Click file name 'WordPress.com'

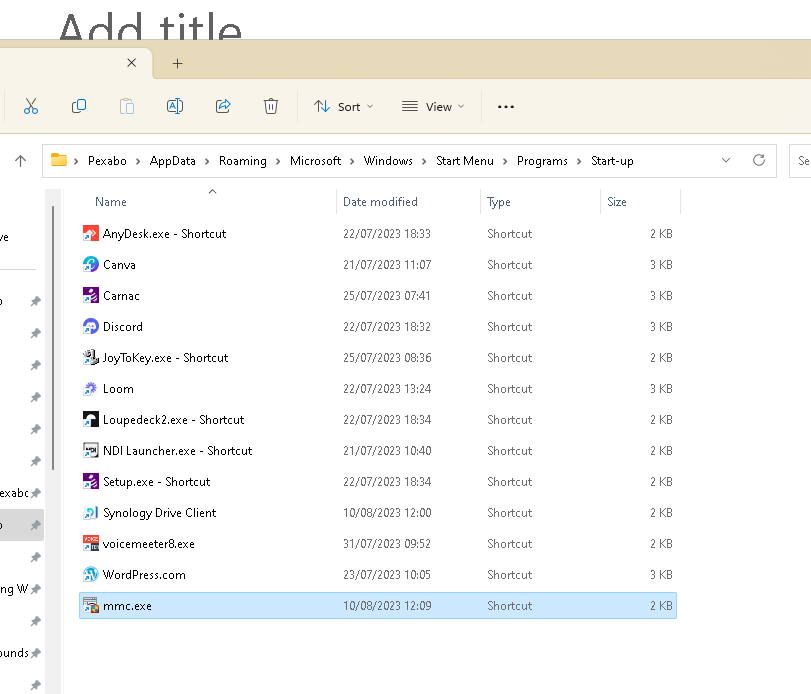click(144, 575)
